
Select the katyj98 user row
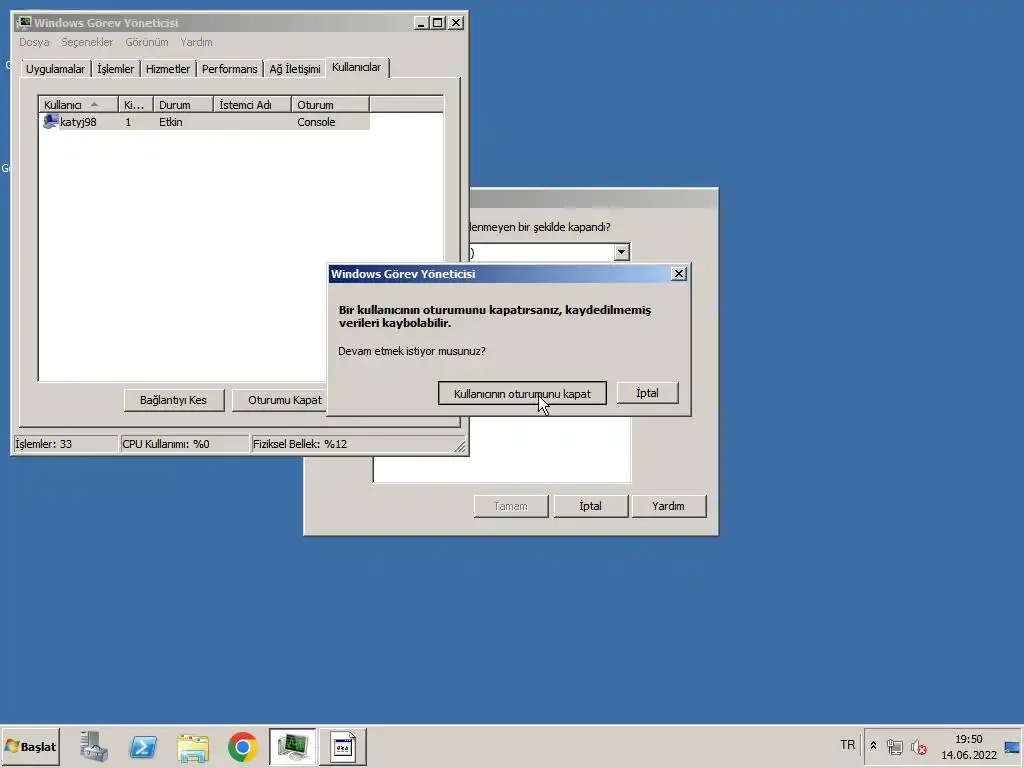[x=204, y=122]
